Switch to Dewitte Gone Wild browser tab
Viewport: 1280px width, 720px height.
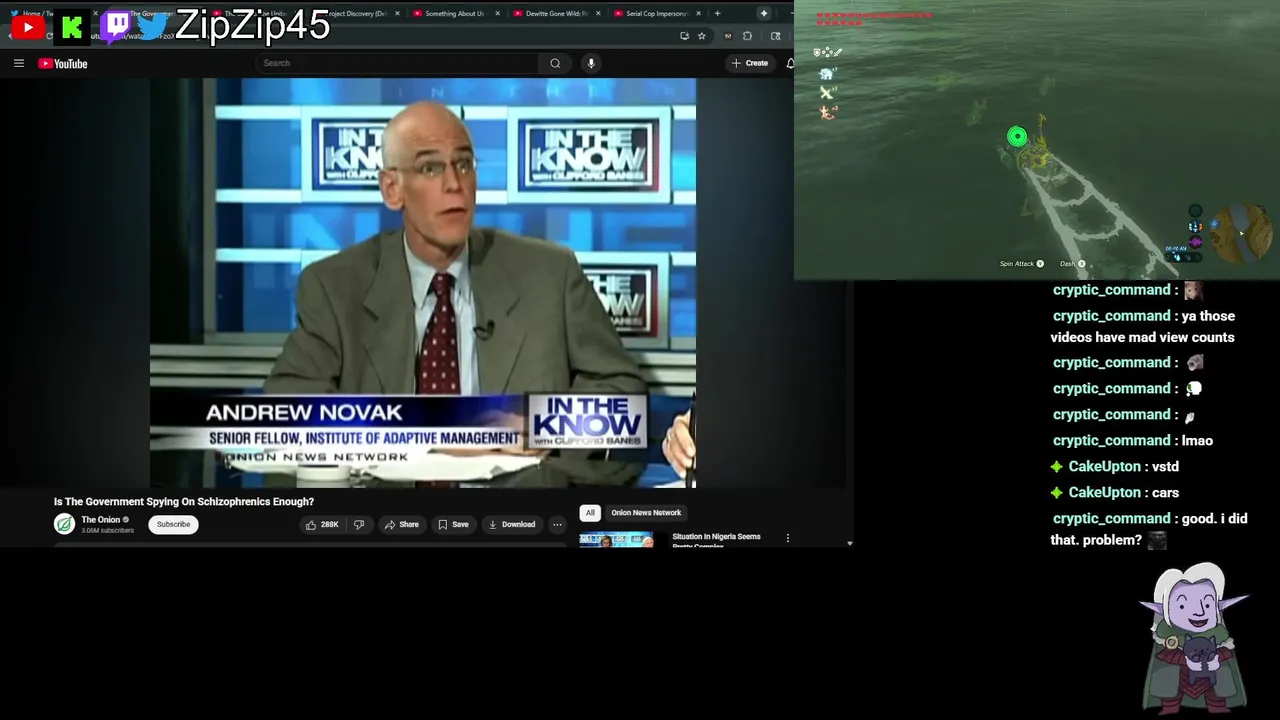[557, 14]
